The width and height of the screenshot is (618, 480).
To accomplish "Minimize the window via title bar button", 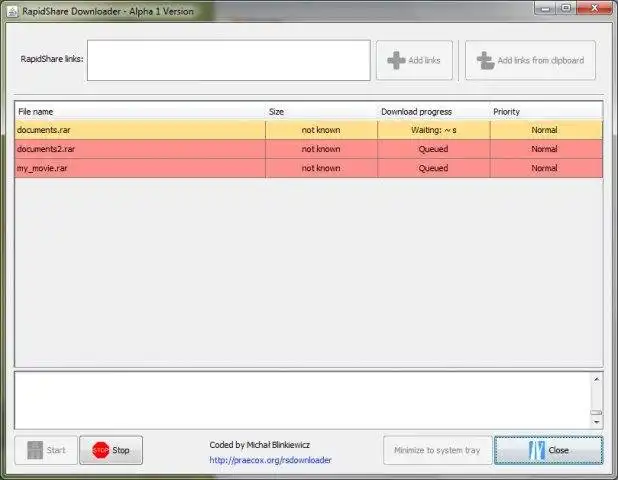I will pos(545,8).
